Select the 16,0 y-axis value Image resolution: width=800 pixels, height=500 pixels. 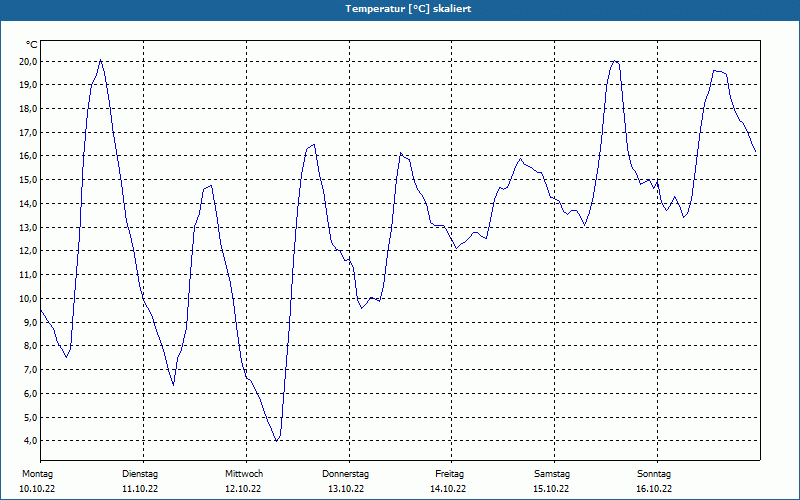coord(28,156)
